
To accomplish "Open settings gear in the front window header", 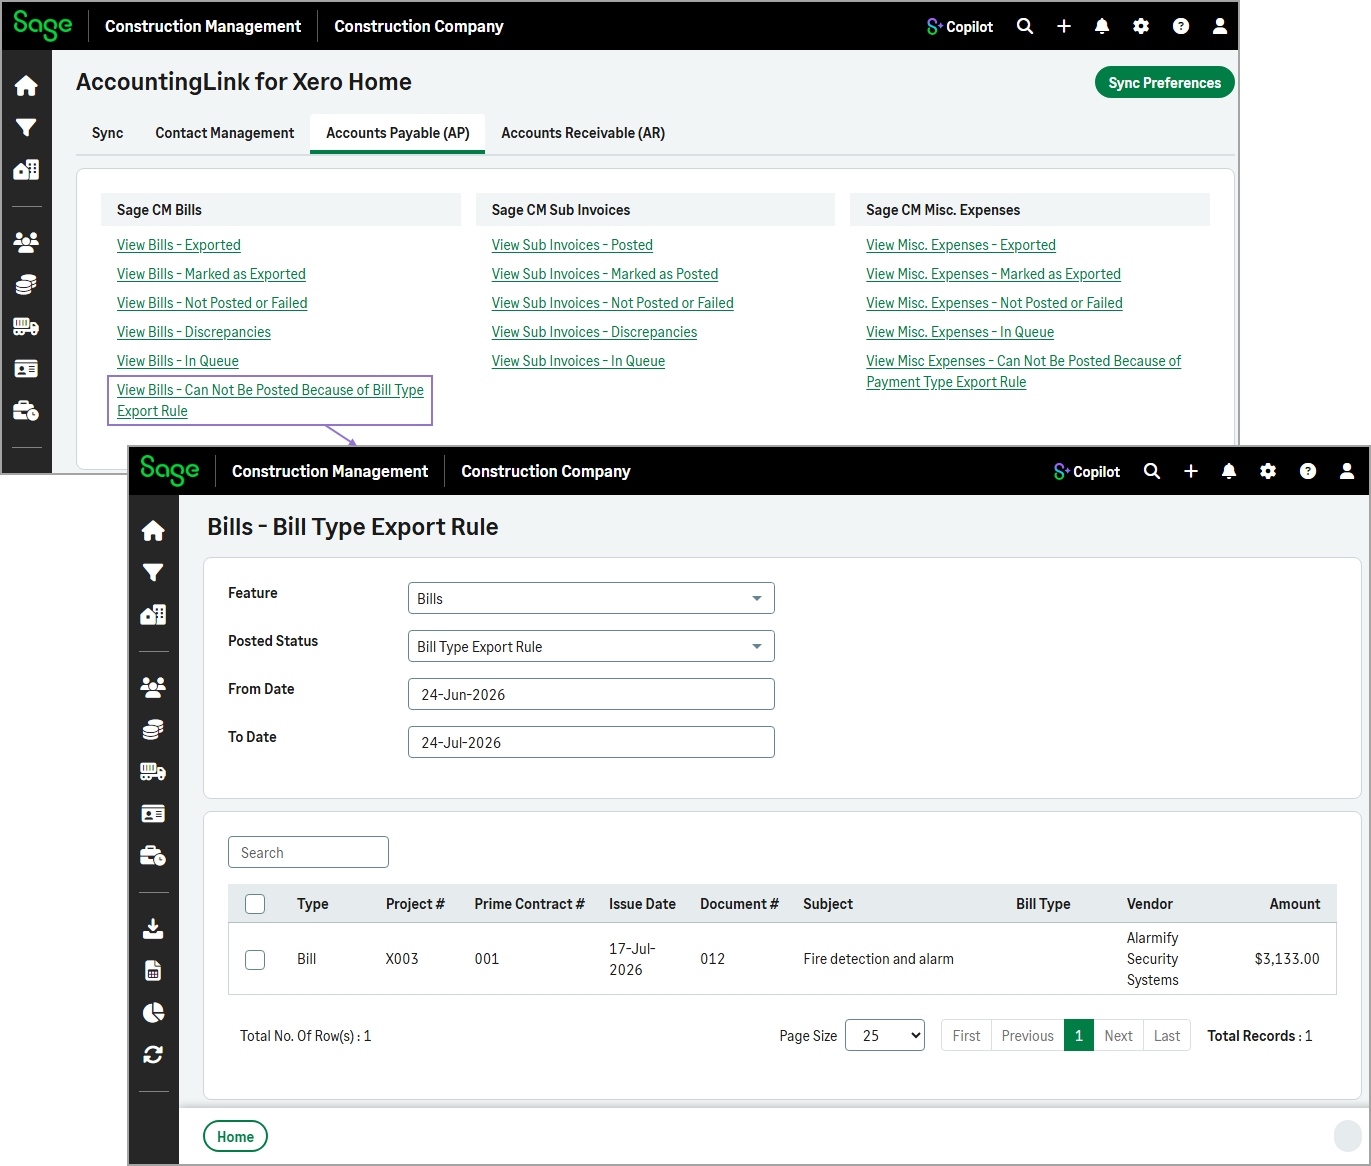I will (x=1268, y=471).
